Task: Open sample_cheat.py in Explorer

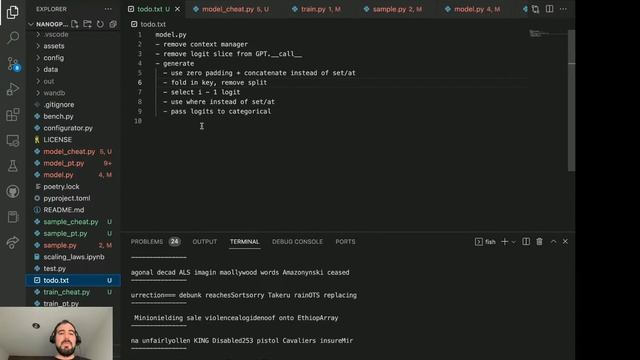Action: click(x=73, y=222)
